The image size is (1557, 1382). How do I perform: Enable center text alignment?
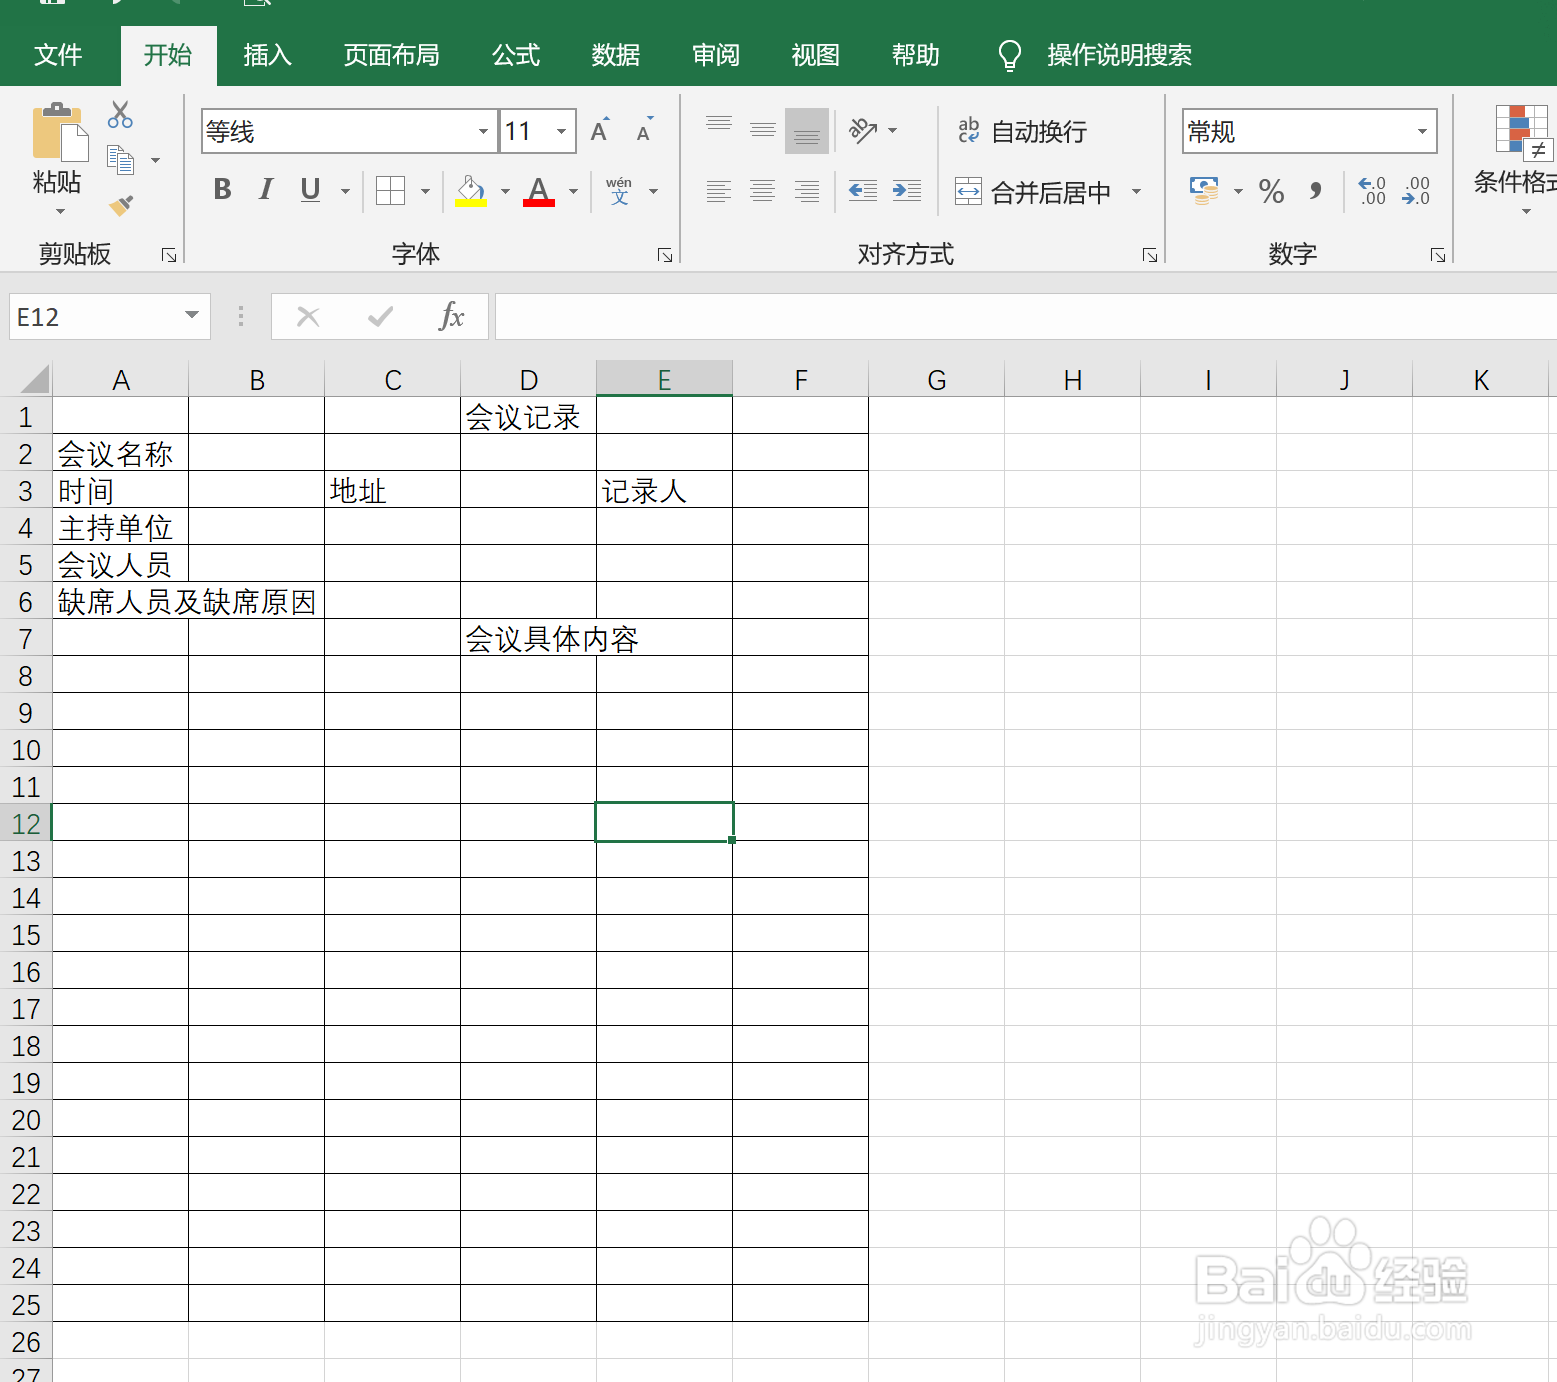tap(763, 191)
